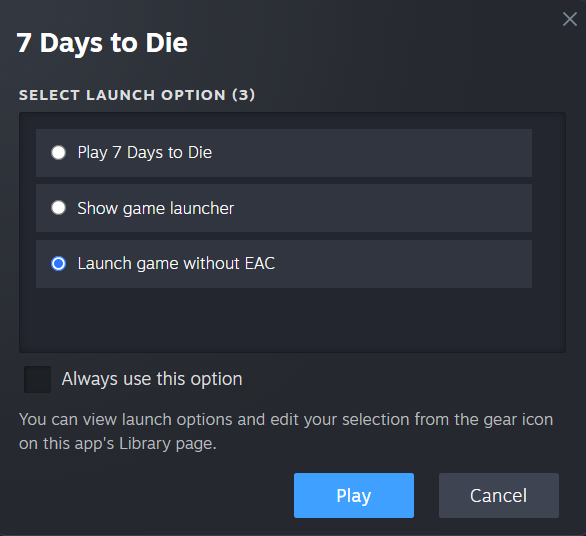This screenshot has width=586, height=536.
Task: Click the 'Always use this option' label text
Action: [152, 379]
